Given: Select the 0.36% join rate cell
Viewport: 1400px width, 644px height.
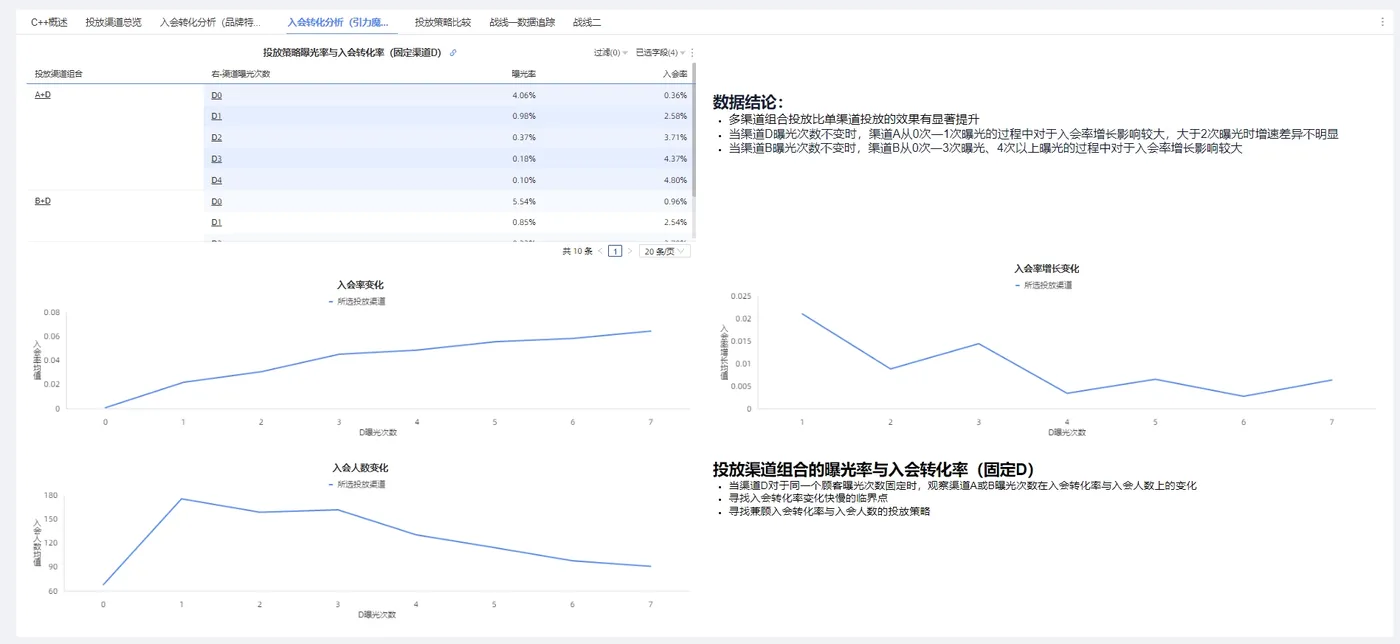Looking at the screenshot, I should (675, 95).
